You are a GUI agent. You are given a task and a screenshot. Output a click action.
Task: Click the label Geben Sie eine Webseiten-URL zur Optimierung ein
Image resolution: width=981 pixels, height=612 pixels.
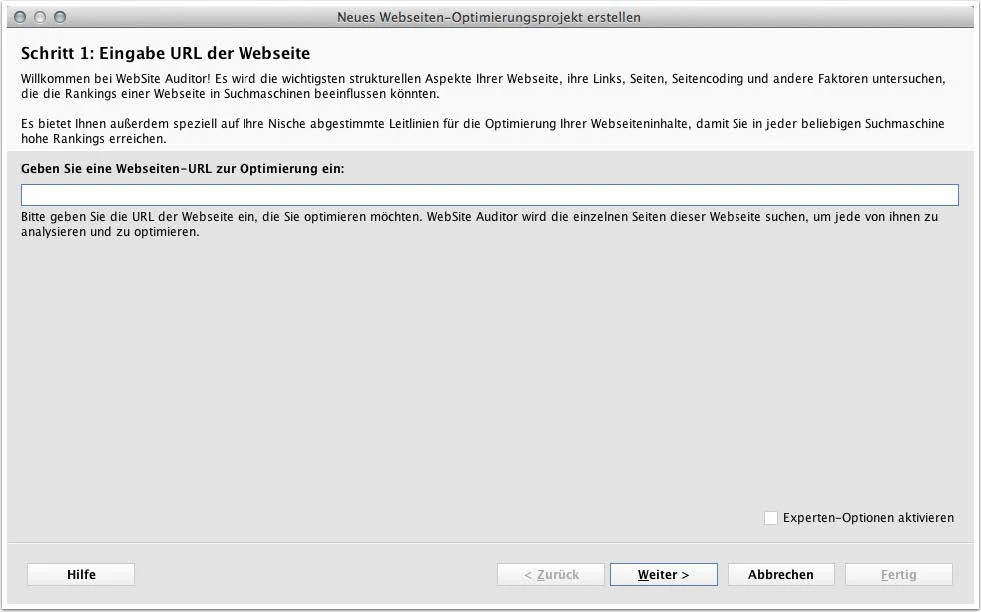pos(183,168)
